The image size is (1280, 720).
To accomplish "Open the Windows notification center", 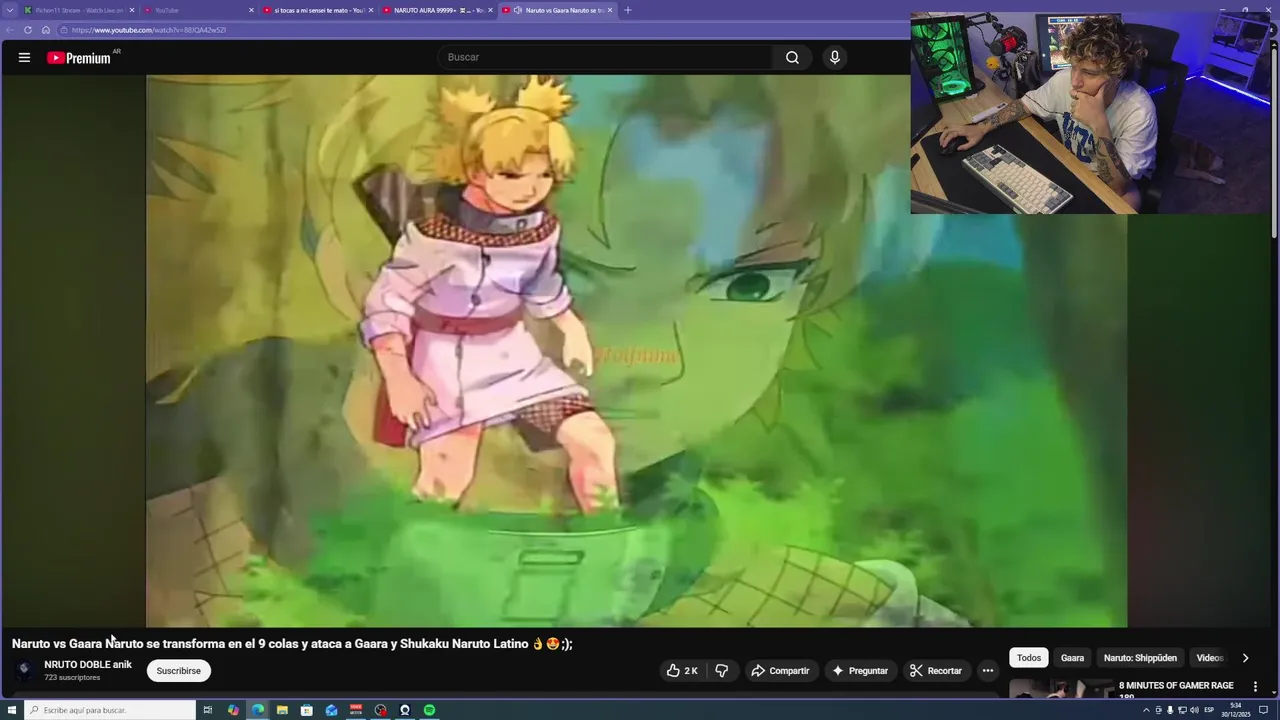I will pos(1264,710).
